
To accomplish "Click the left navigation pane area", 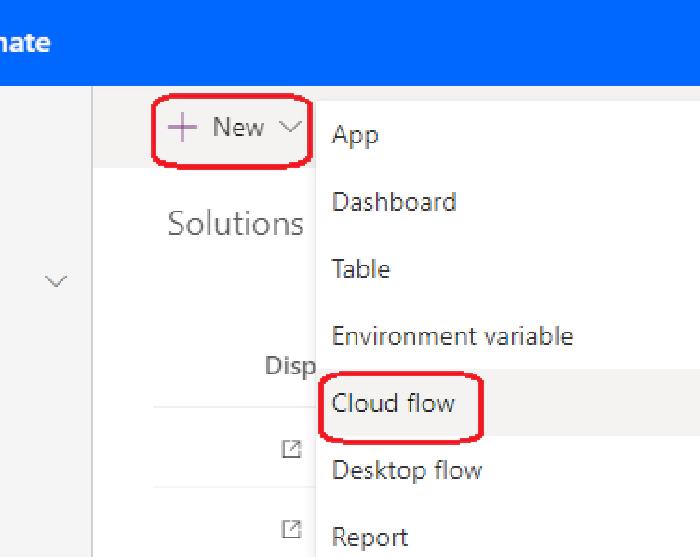I will (x=46, y=321).
